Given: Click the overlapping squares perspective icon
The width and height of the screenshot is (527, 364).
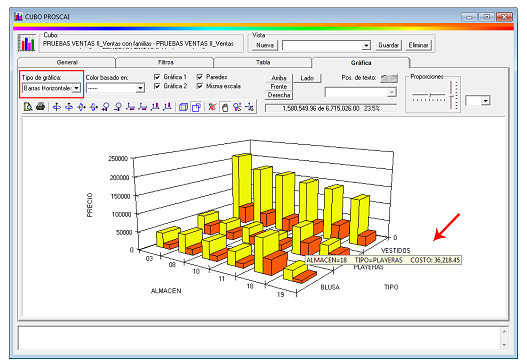Looking at the screenshot, I should [196, 107].
